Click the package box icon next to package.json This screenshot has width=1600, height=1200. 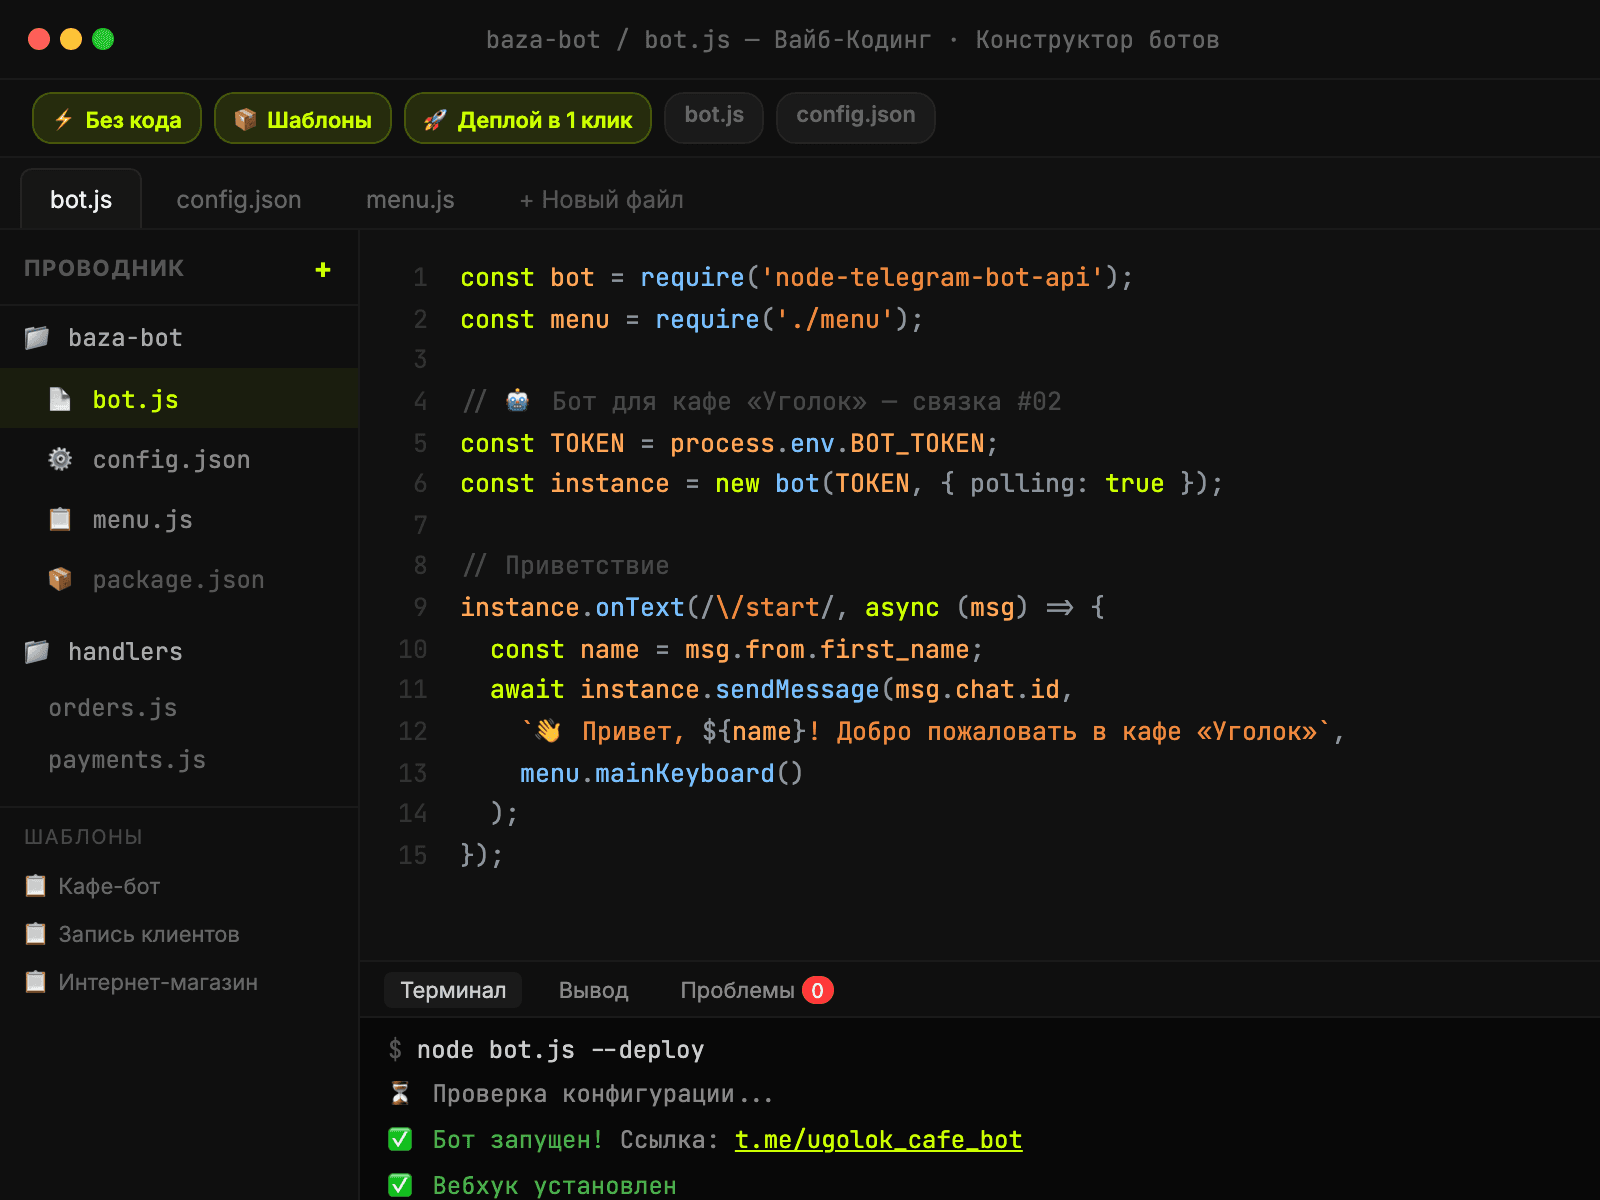click(60, 579)
